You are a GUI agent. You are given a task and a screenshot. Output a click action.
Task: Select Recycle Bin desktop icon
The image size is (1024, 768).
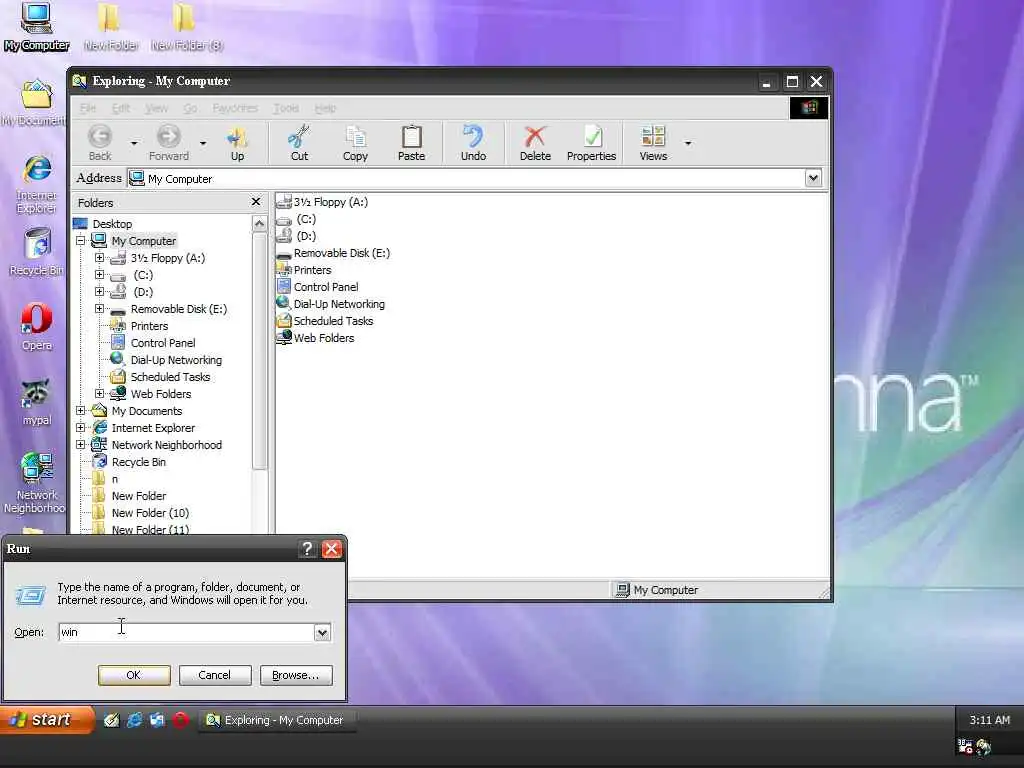click(x=37, y=251)
